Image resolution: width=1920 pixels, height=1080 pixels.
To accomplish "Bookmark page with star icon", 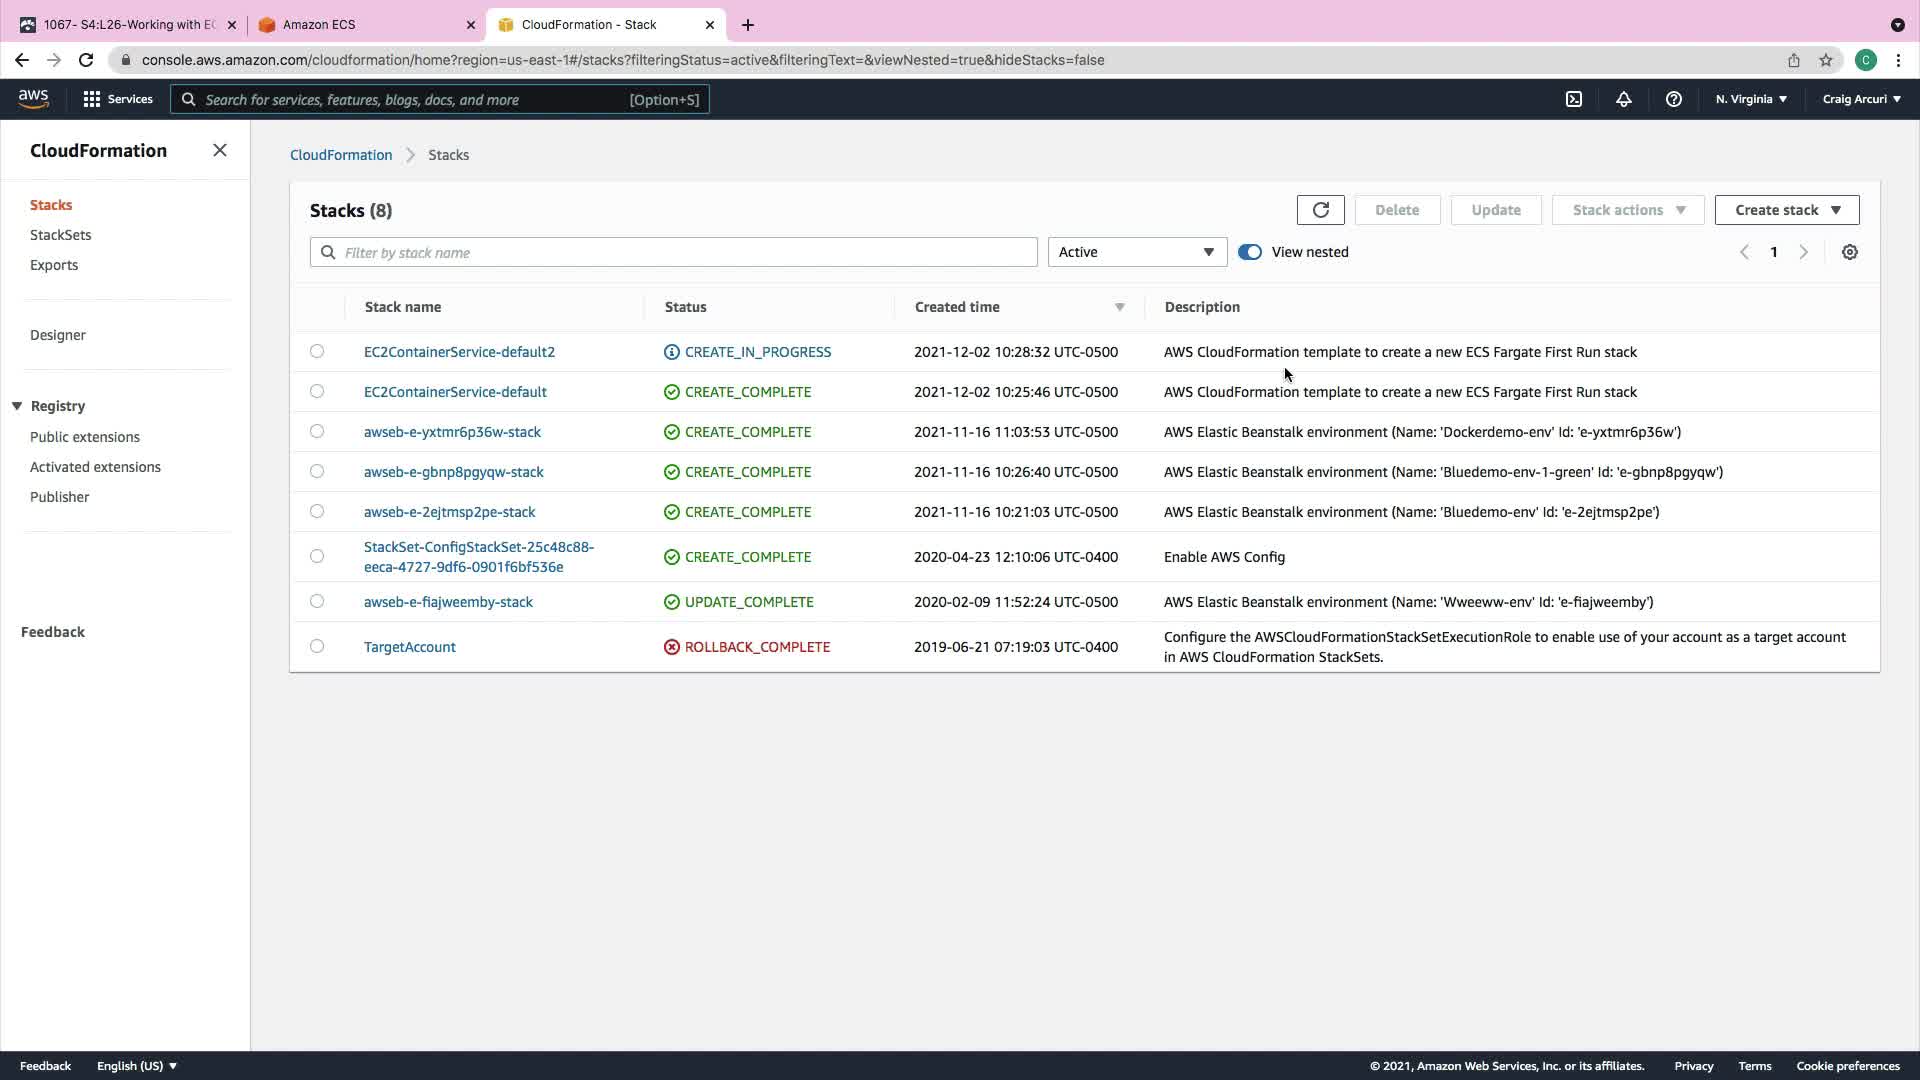I will pyautogui.click(x=1825, y=60).
